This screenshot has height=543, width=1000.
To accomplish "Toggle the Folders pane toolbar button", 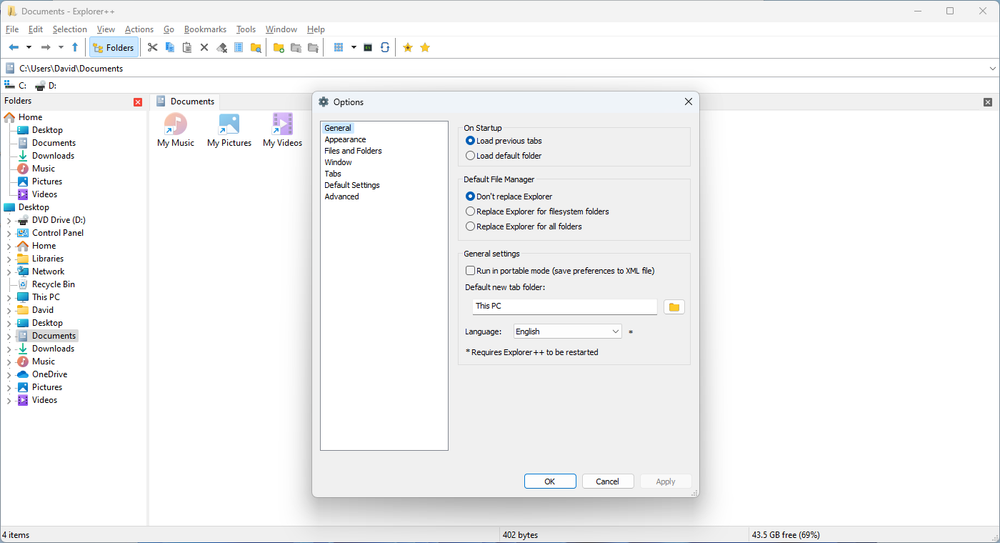I will [114, 47].
